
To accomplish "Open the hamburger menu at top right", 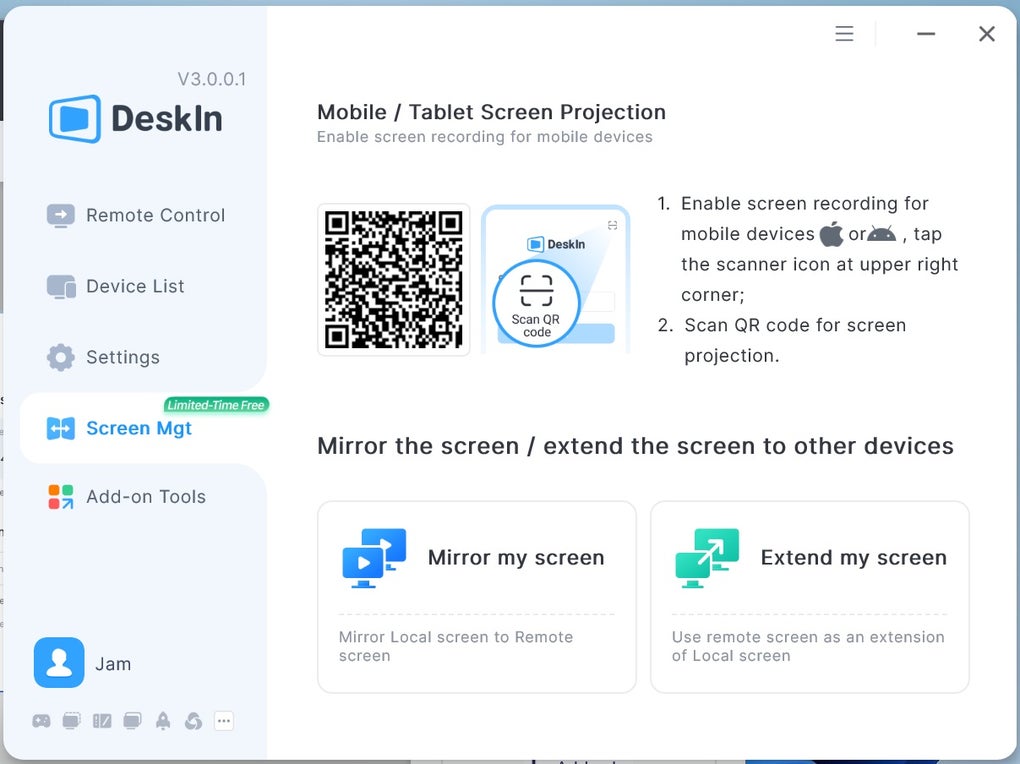I will (x=844, y=33).
